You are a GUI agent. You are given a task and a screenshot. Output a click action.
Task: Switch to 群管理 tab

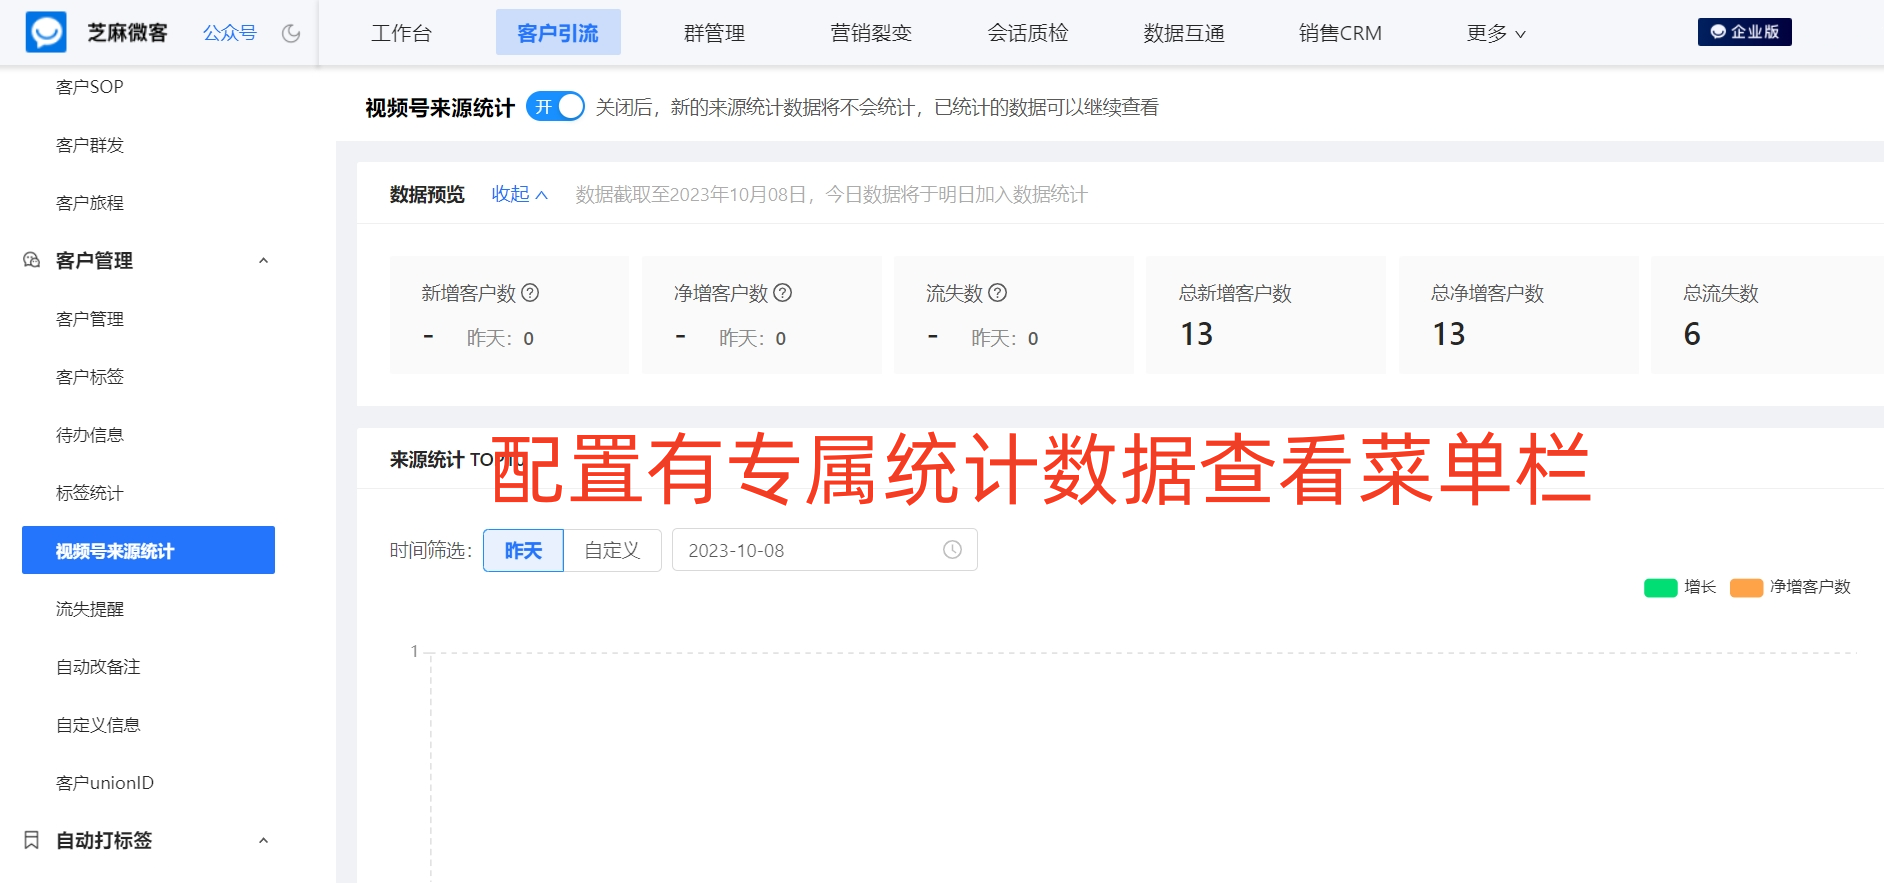pyautogui.click(x=714, y=33)
